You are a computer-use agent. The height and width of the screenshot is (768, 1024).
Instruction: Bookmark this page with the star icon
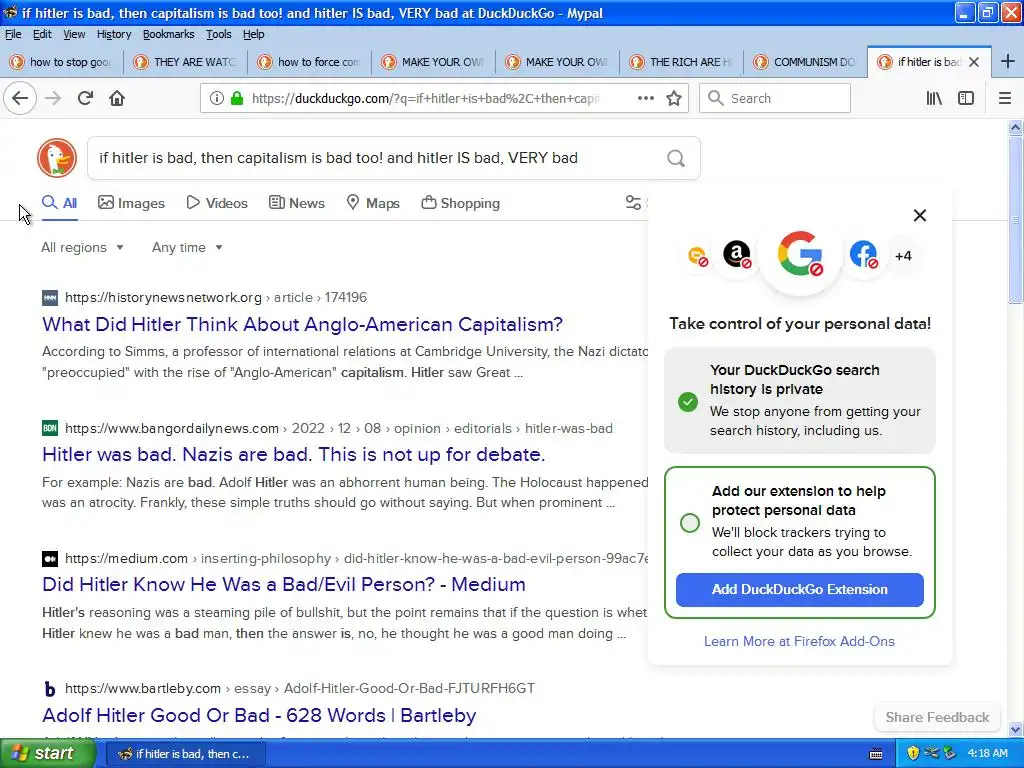coord(674,99)
